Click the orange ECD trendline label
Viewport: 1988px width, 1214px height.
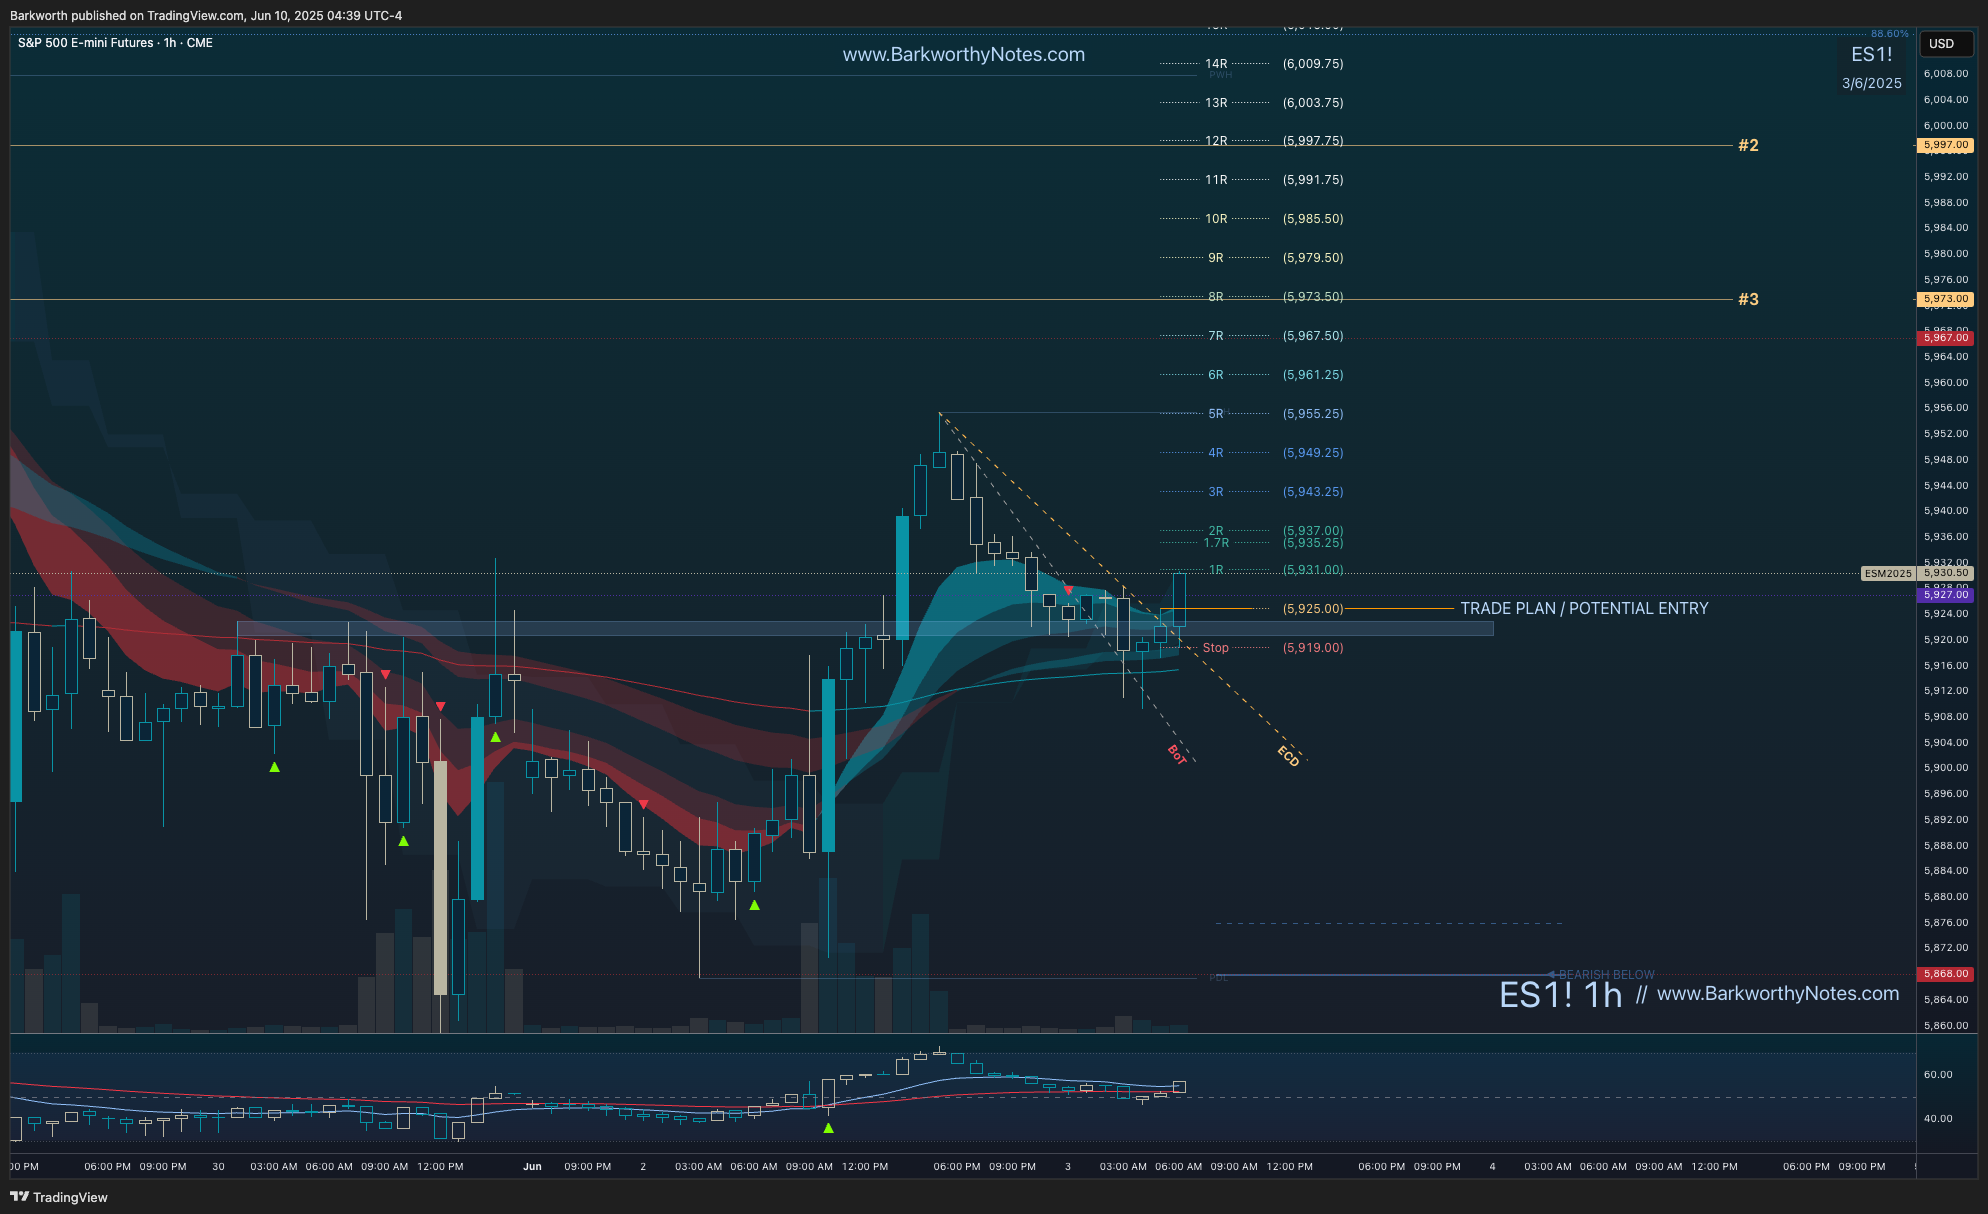coord(1288,757)
